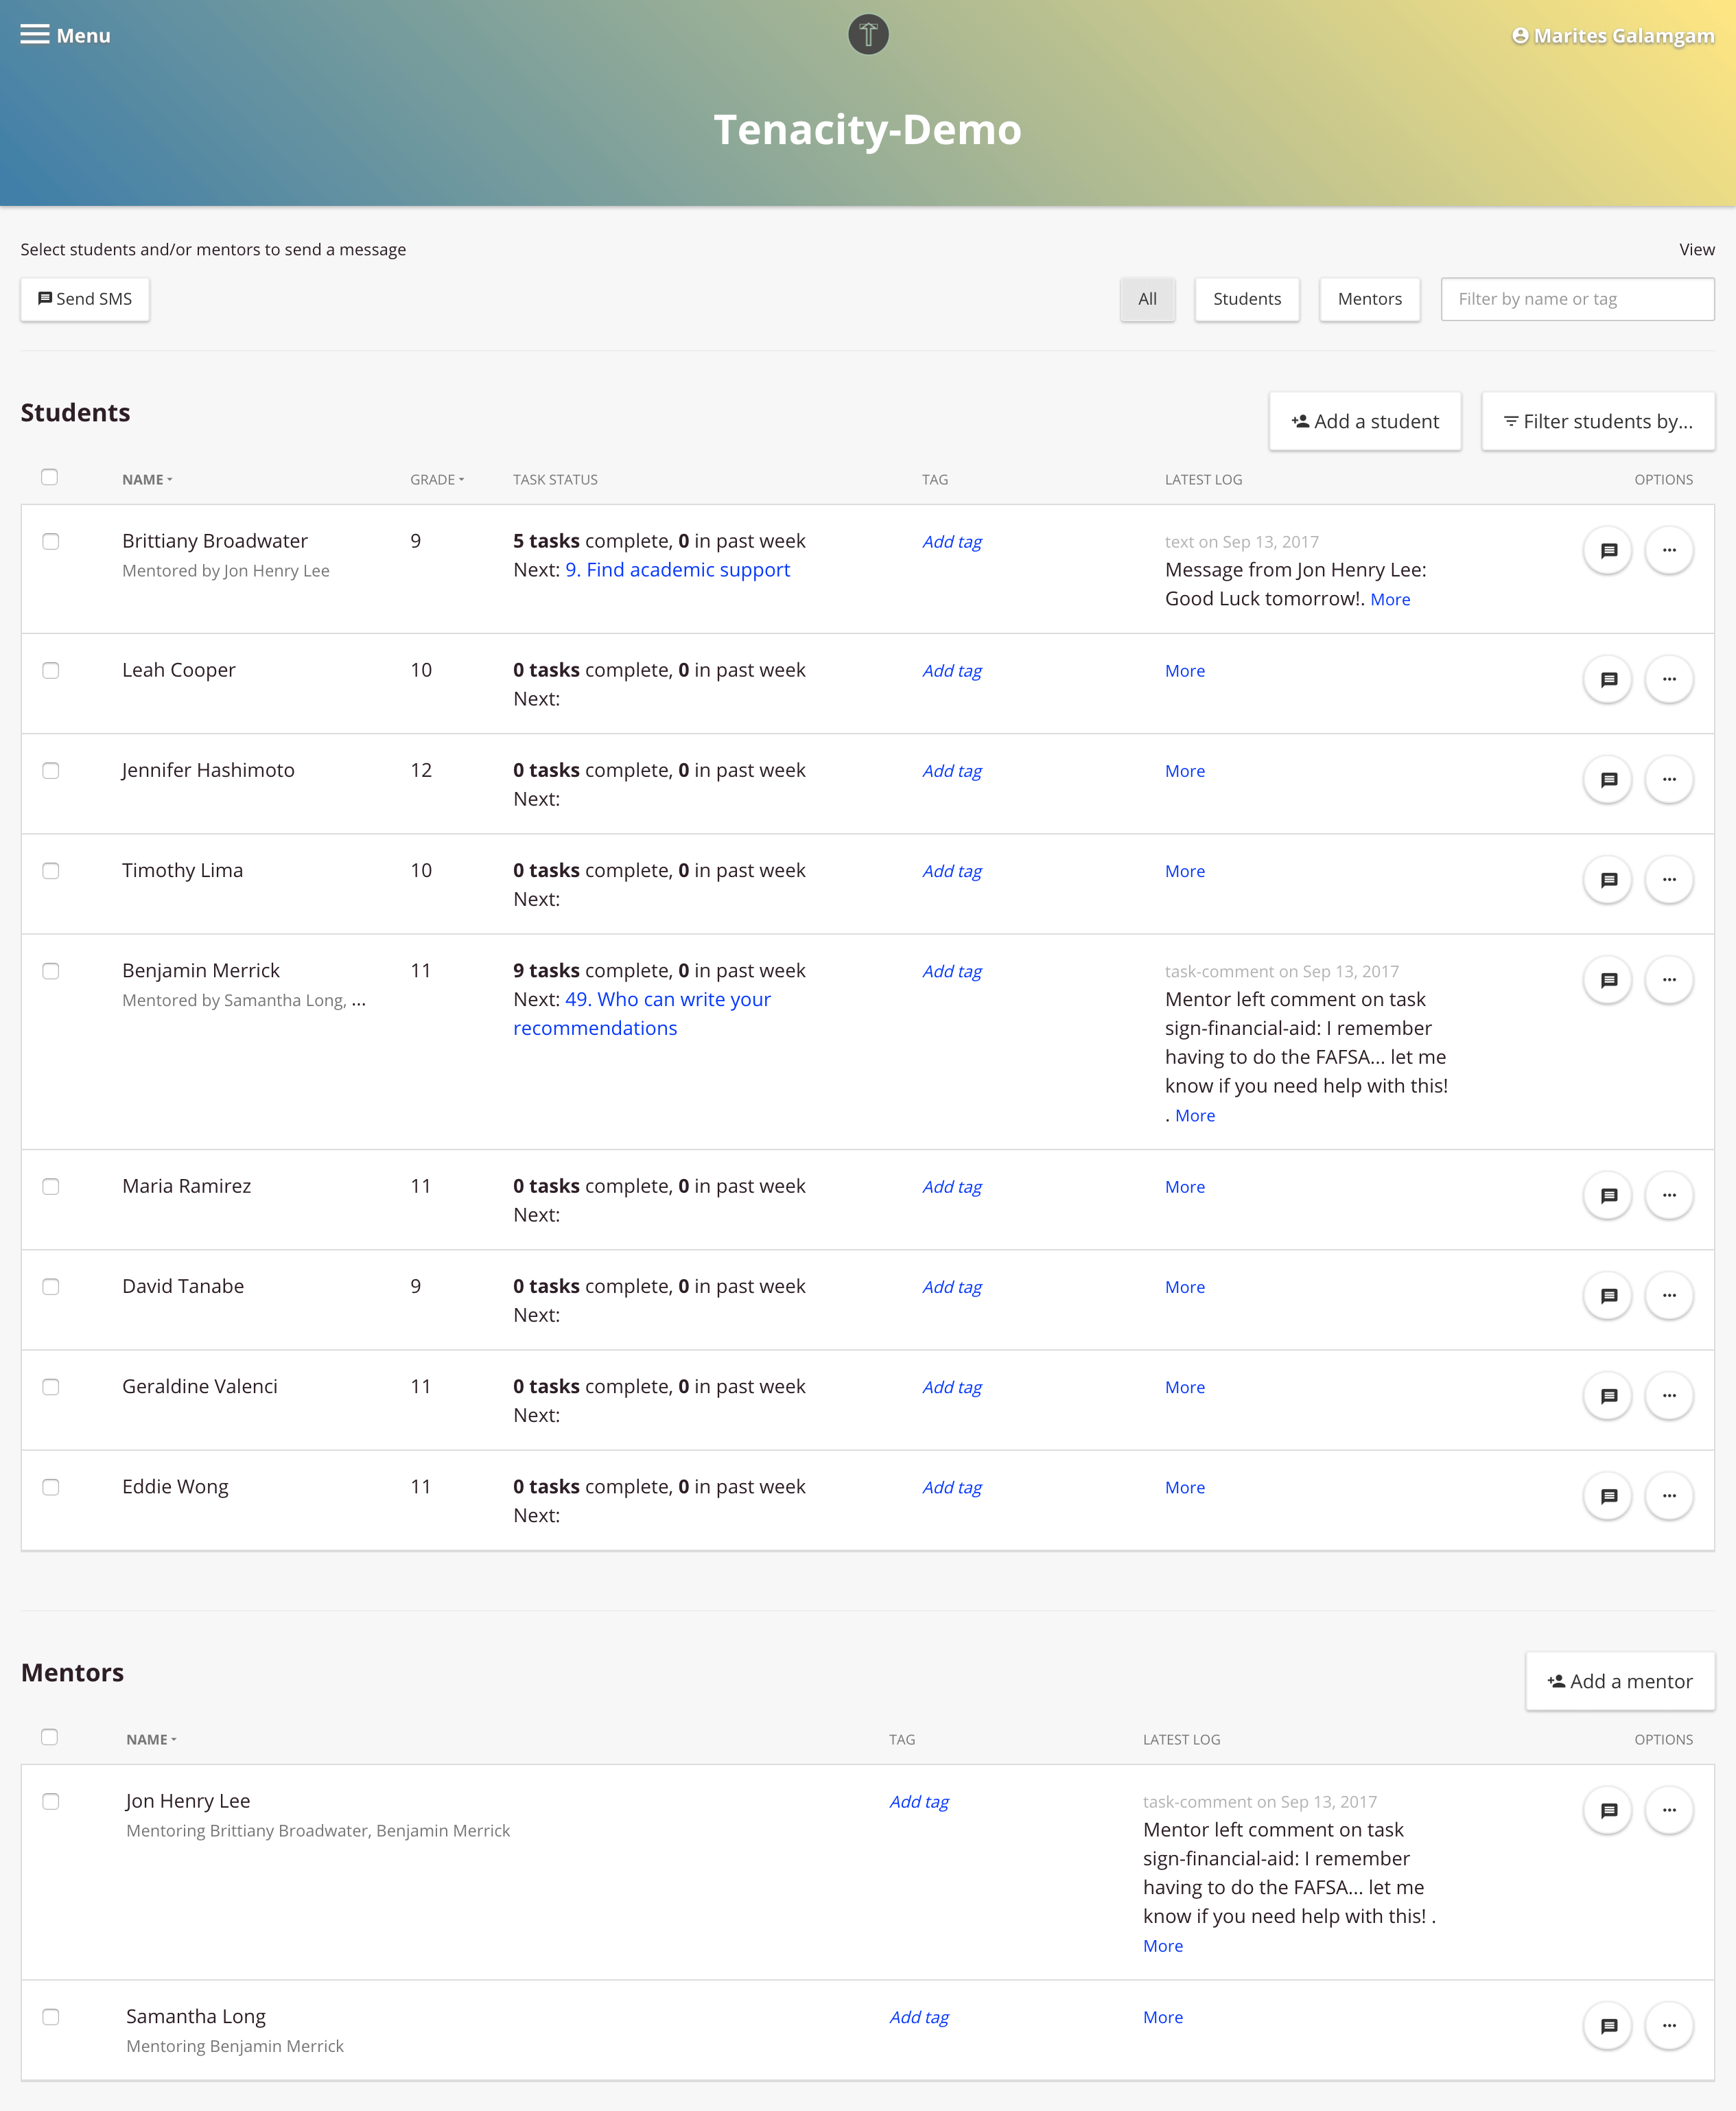Check the box for Timothy Lima

(51, 871)
